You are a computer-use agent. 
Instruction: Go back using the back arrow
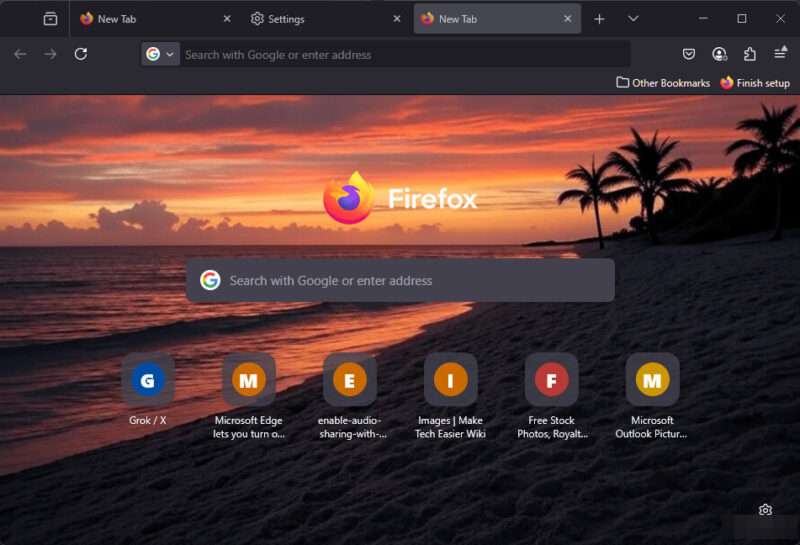[x=20, y=54]
